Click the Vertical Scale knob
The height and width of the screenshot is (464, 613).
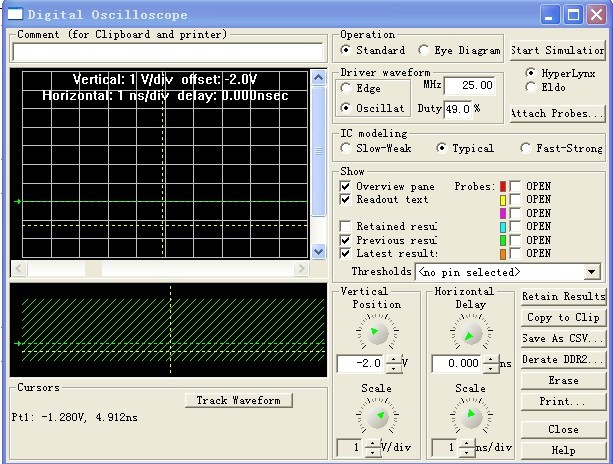tap(376, 416)
